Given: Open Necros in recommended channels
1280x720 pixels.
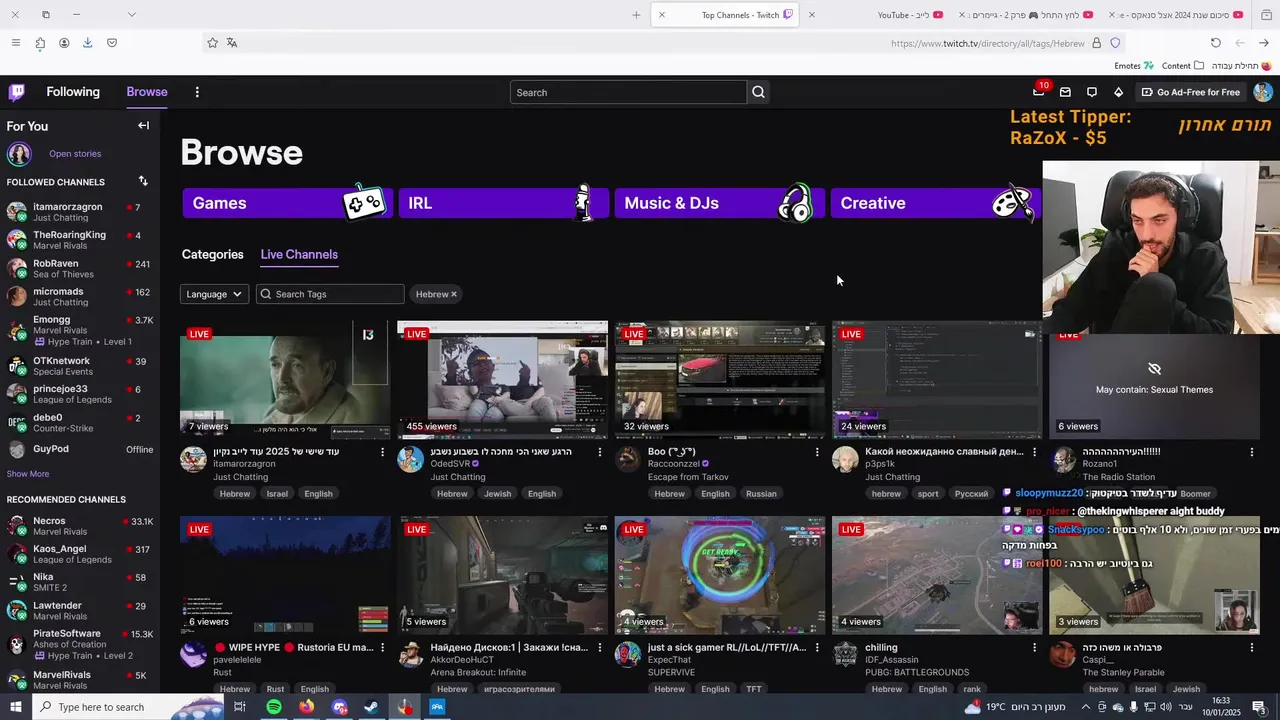Looking at the screenshot, I should [x=80, y=526].
